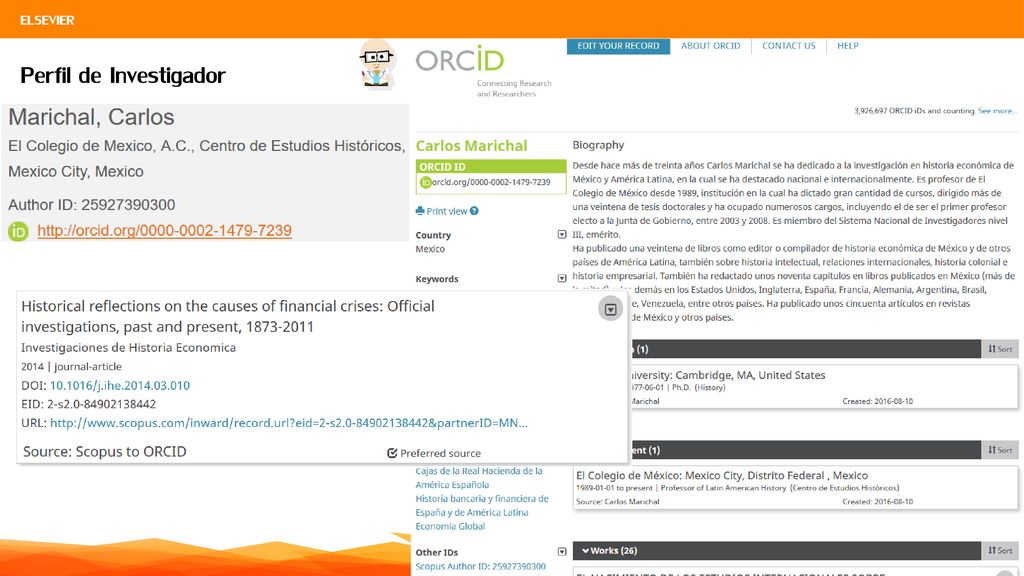Toggle the Keywords visibility dropdown
The height and width of the screenshot is (576, 1024).
tap(562, 278)
